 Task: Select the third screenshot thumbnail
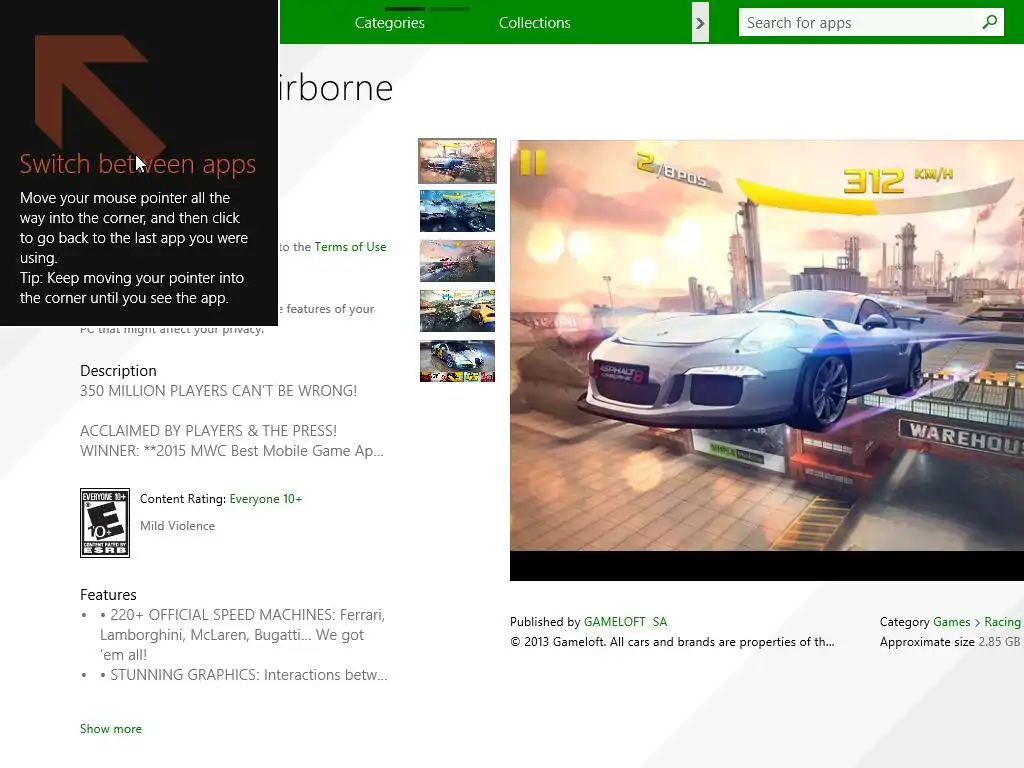click(457, 261)
